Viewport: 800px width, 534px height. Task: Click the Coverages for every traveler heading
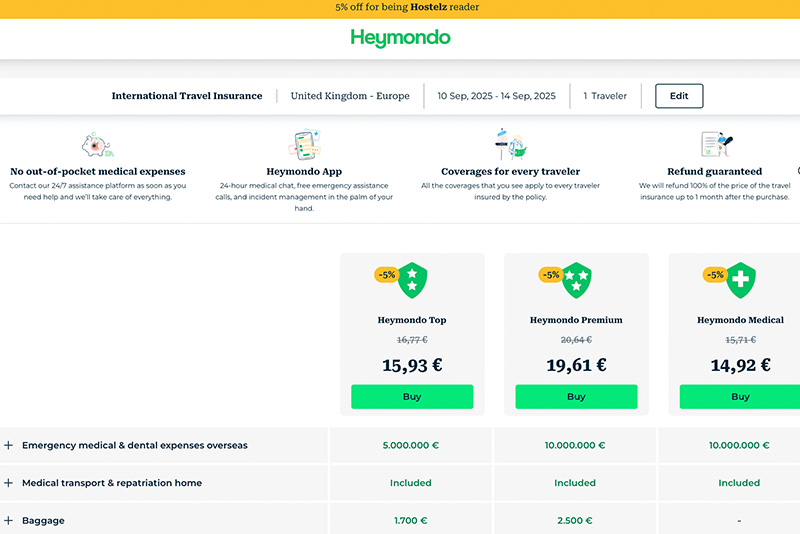(511, 171)
